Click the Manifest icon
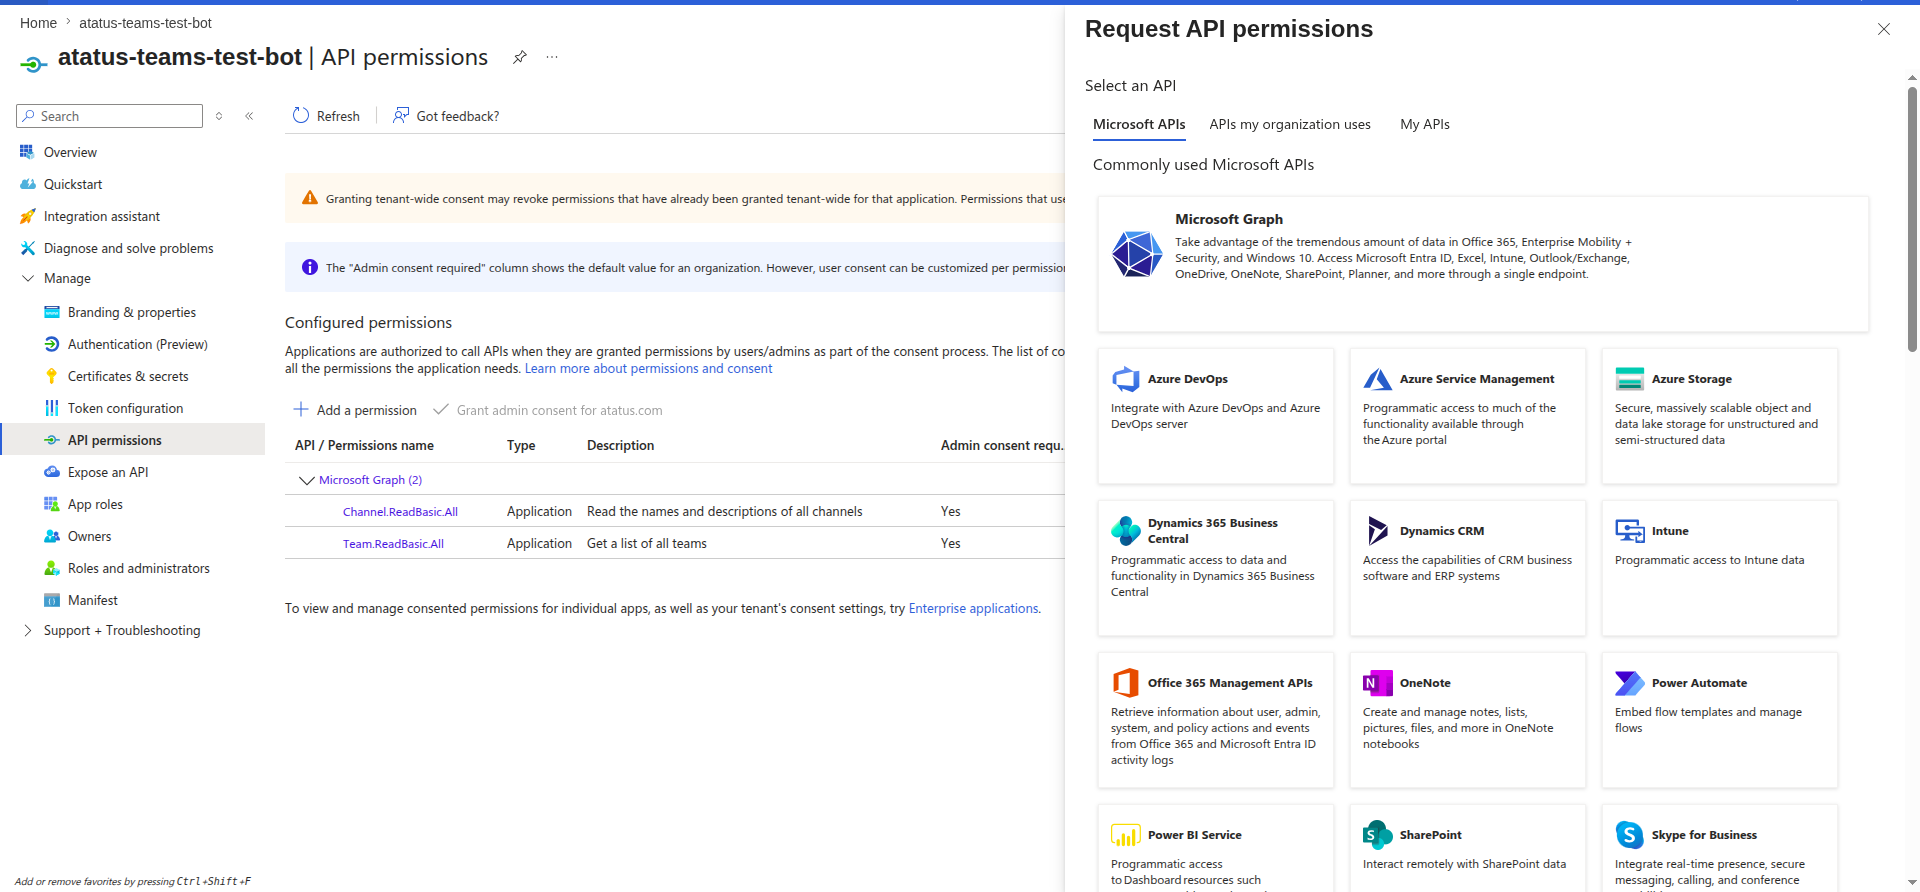Image resolution: width=1920 pixels, height=892 pixels. tap(52, 600)
